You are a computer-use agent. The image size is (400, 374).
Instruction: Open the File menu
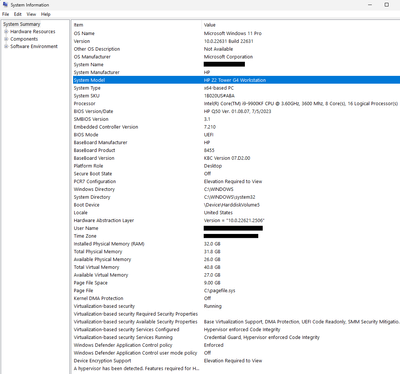click(x=5, y=14)
